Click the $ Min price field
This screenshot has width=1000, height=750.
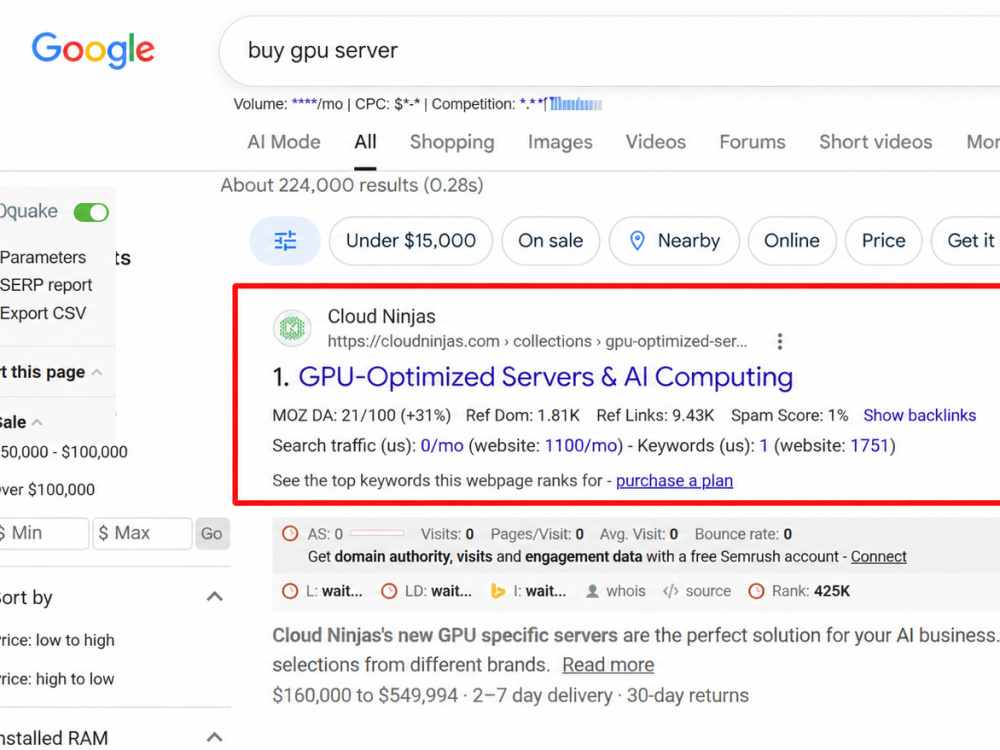click(43, 533)
